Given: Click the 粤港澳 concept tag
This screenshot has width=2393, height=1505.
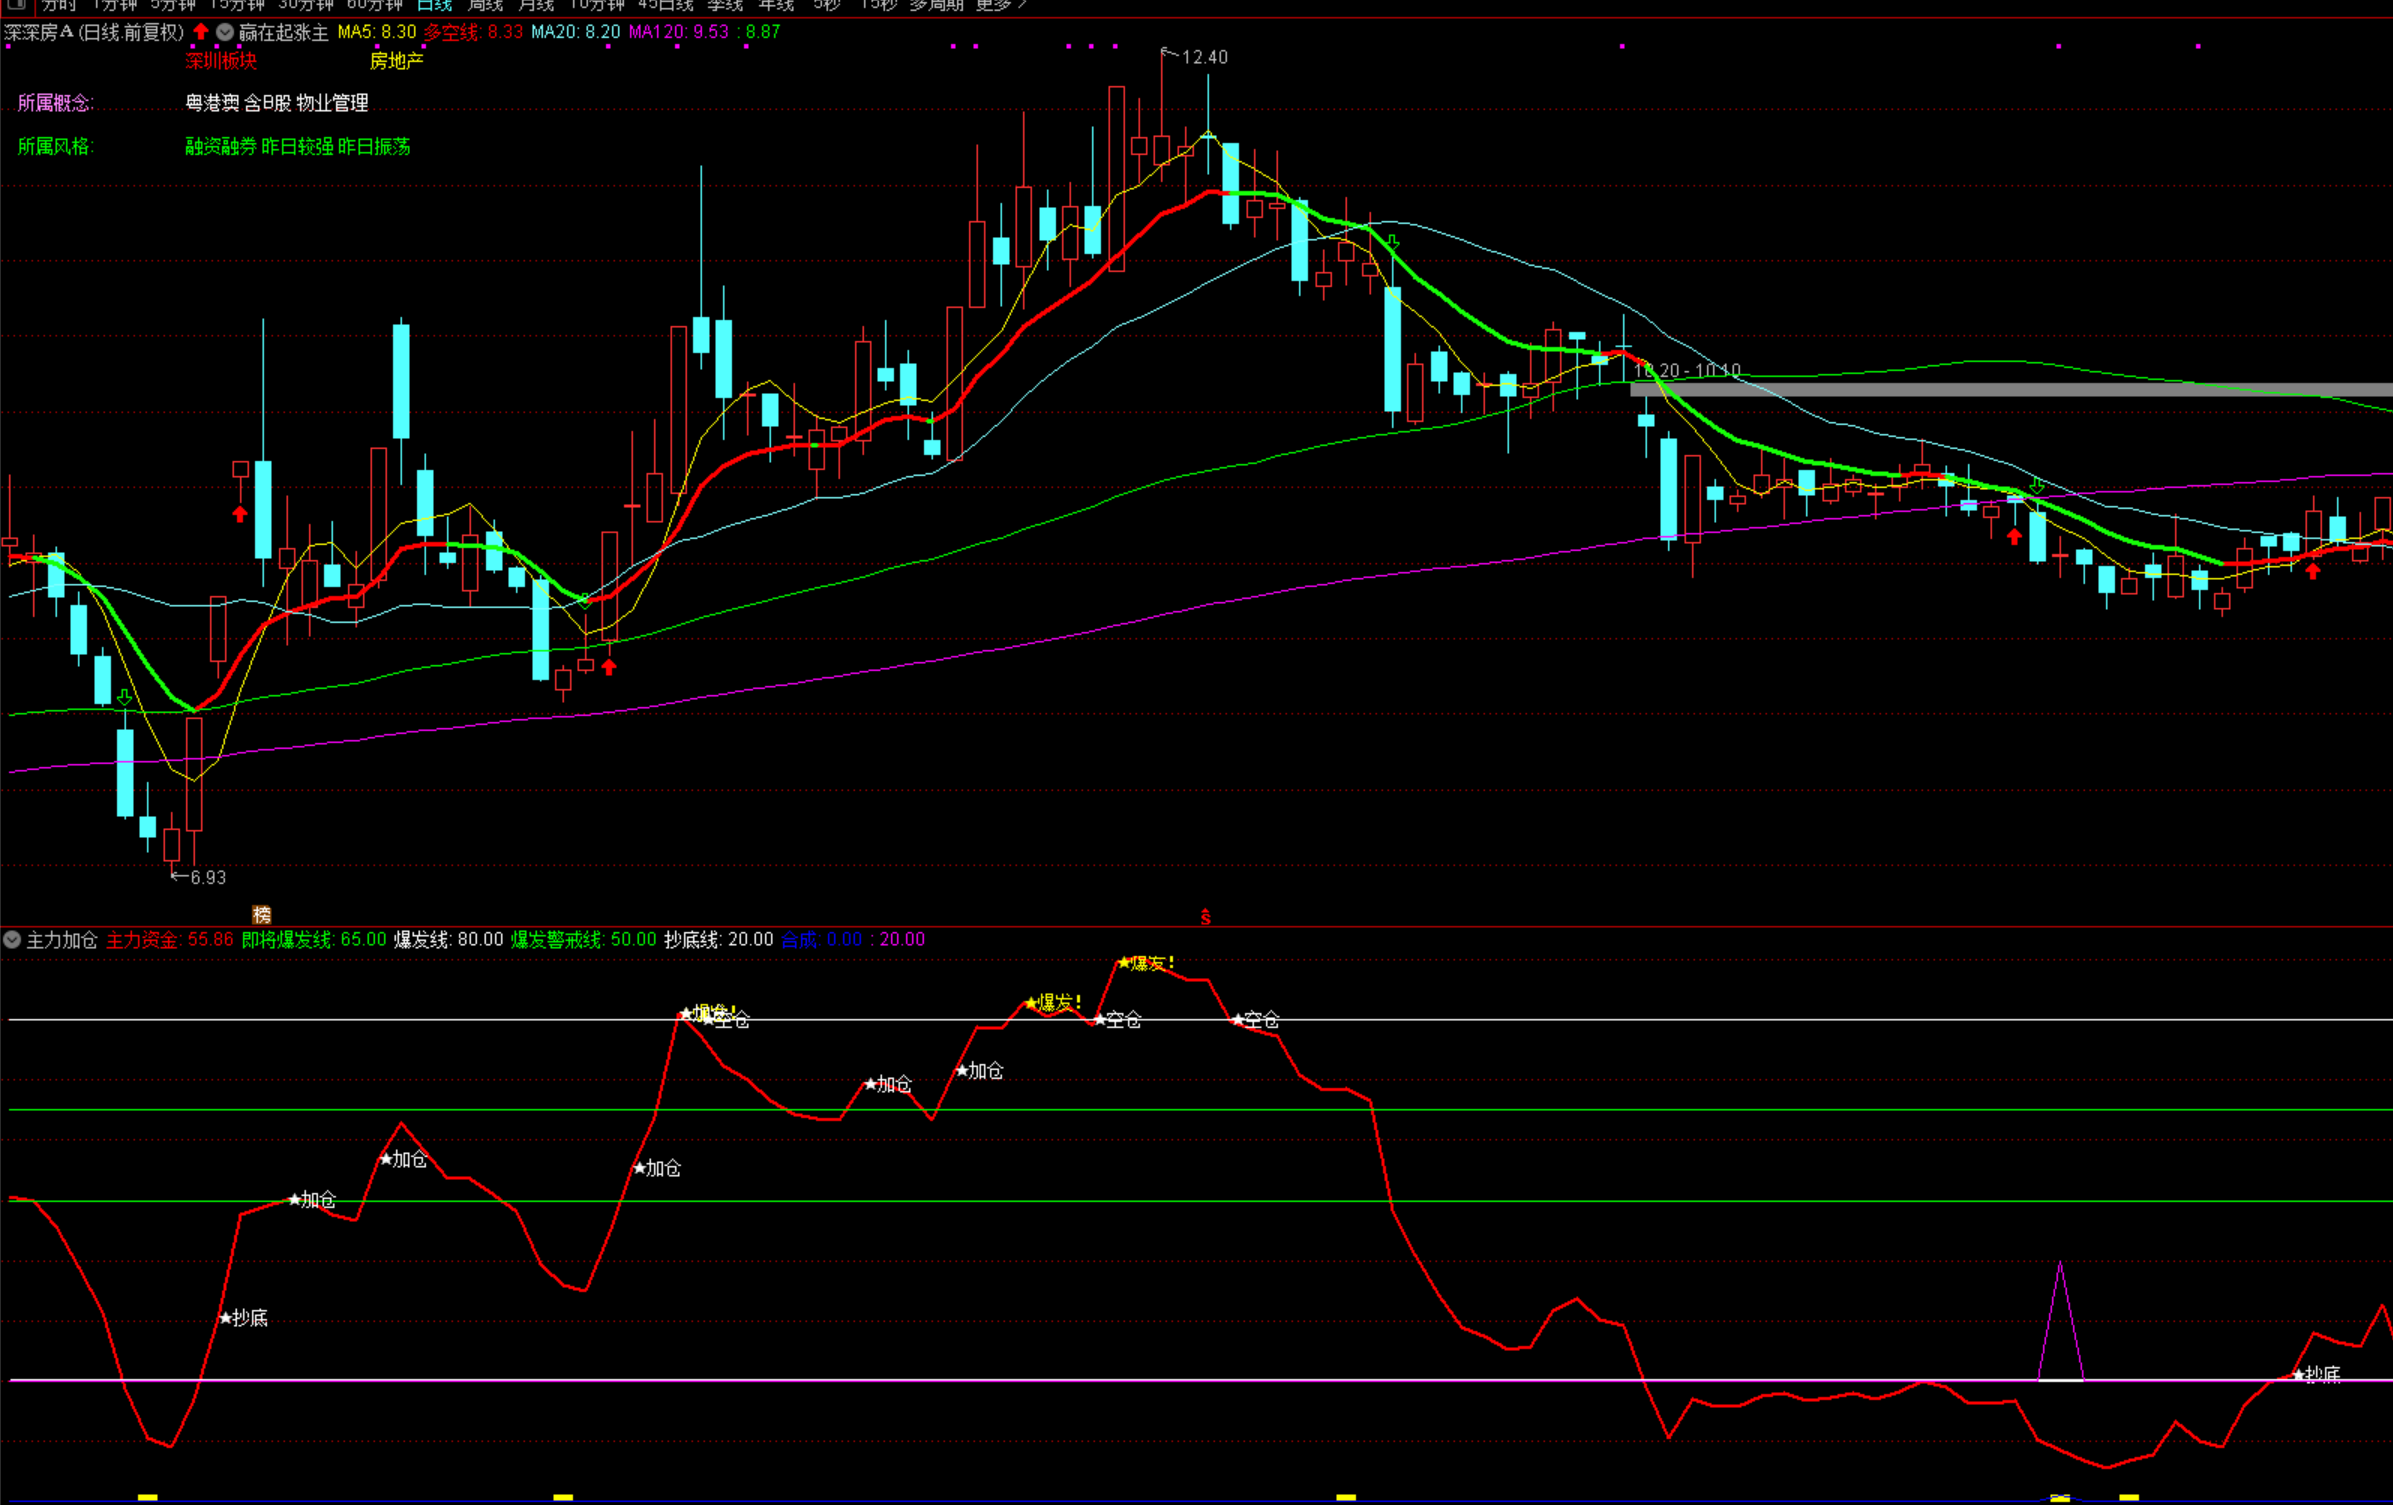Looking at the screenshot, I should [212, 103].
